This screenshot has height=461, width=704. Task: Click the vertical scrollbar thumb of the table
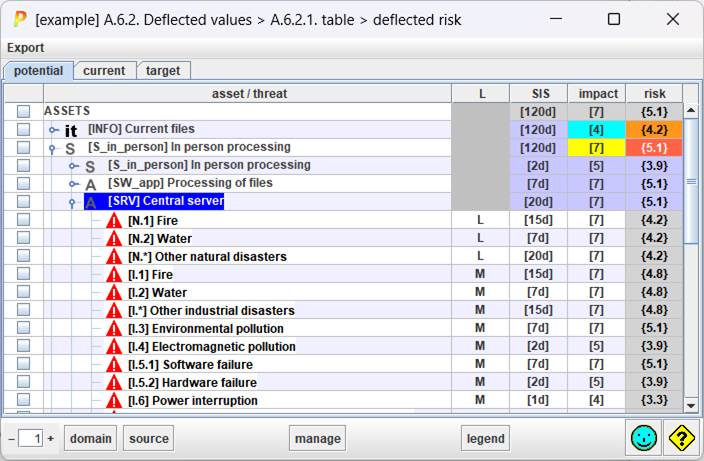click(691, 181)
